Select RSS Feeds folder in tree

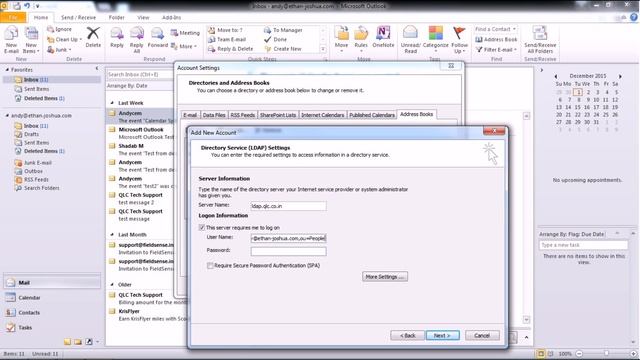36,180
